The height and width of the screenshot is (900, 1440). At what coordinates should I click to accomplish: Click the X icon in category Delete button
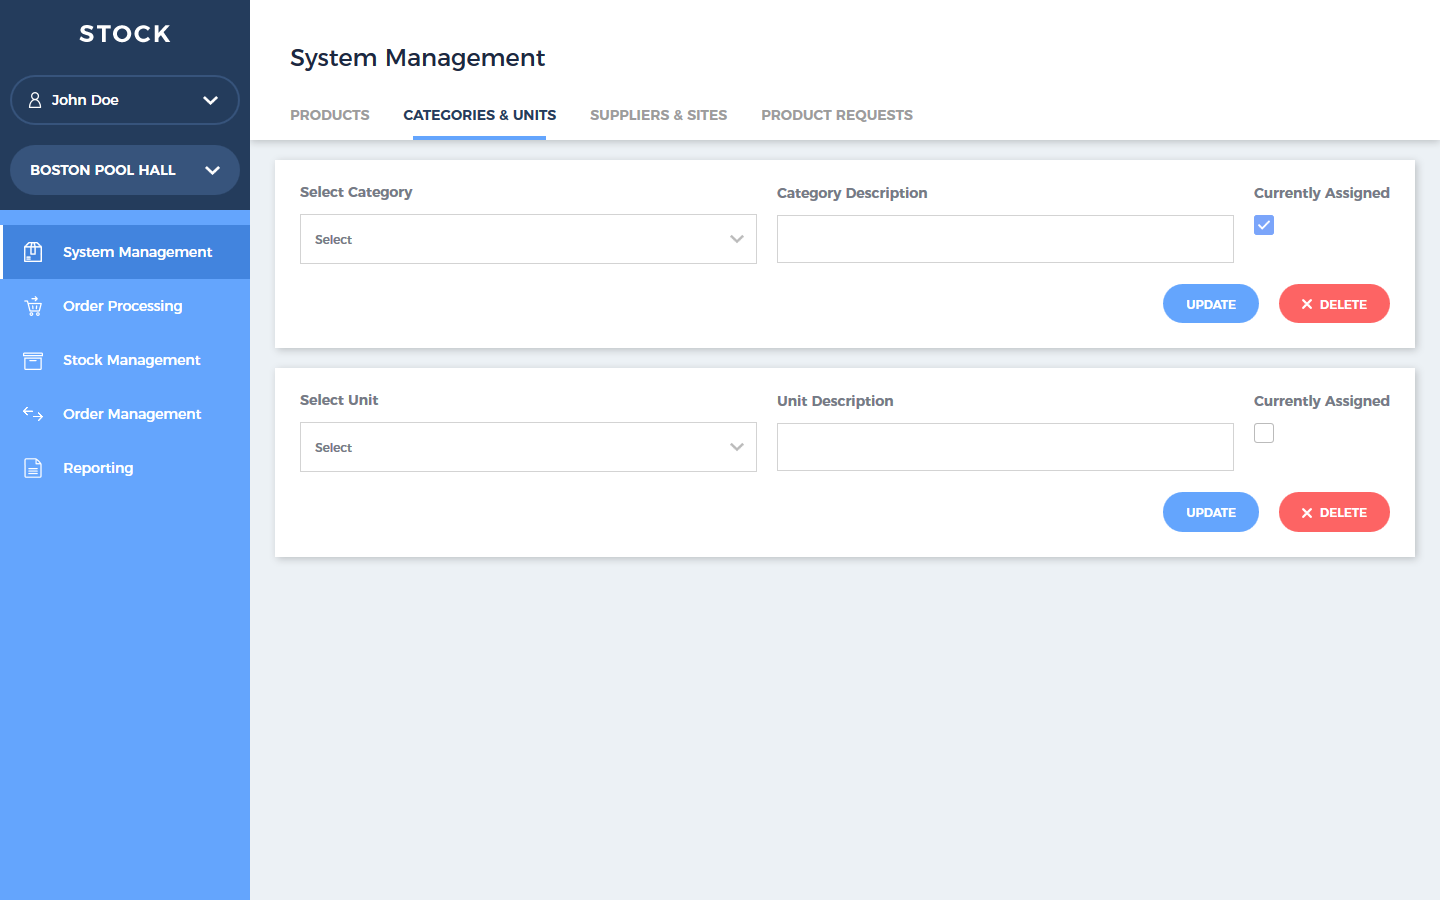[1306, 305]
